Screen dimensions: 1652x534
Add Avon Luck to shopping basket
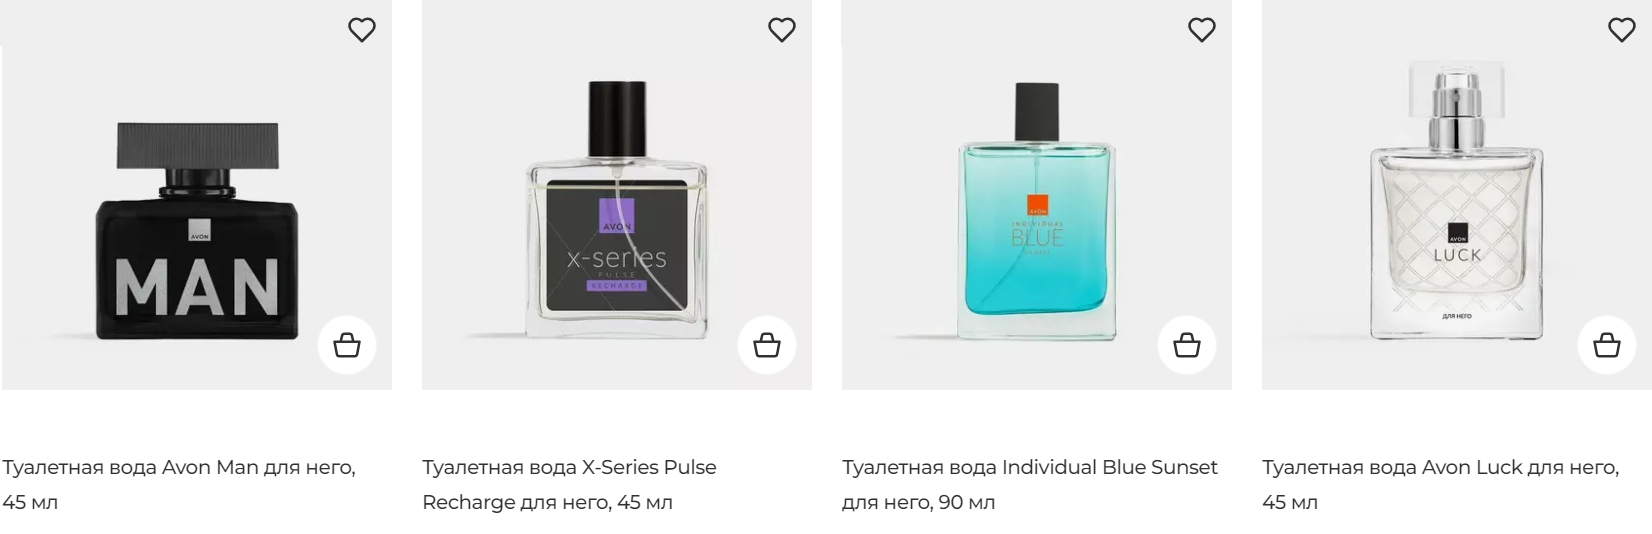(x=1607, y=345)
